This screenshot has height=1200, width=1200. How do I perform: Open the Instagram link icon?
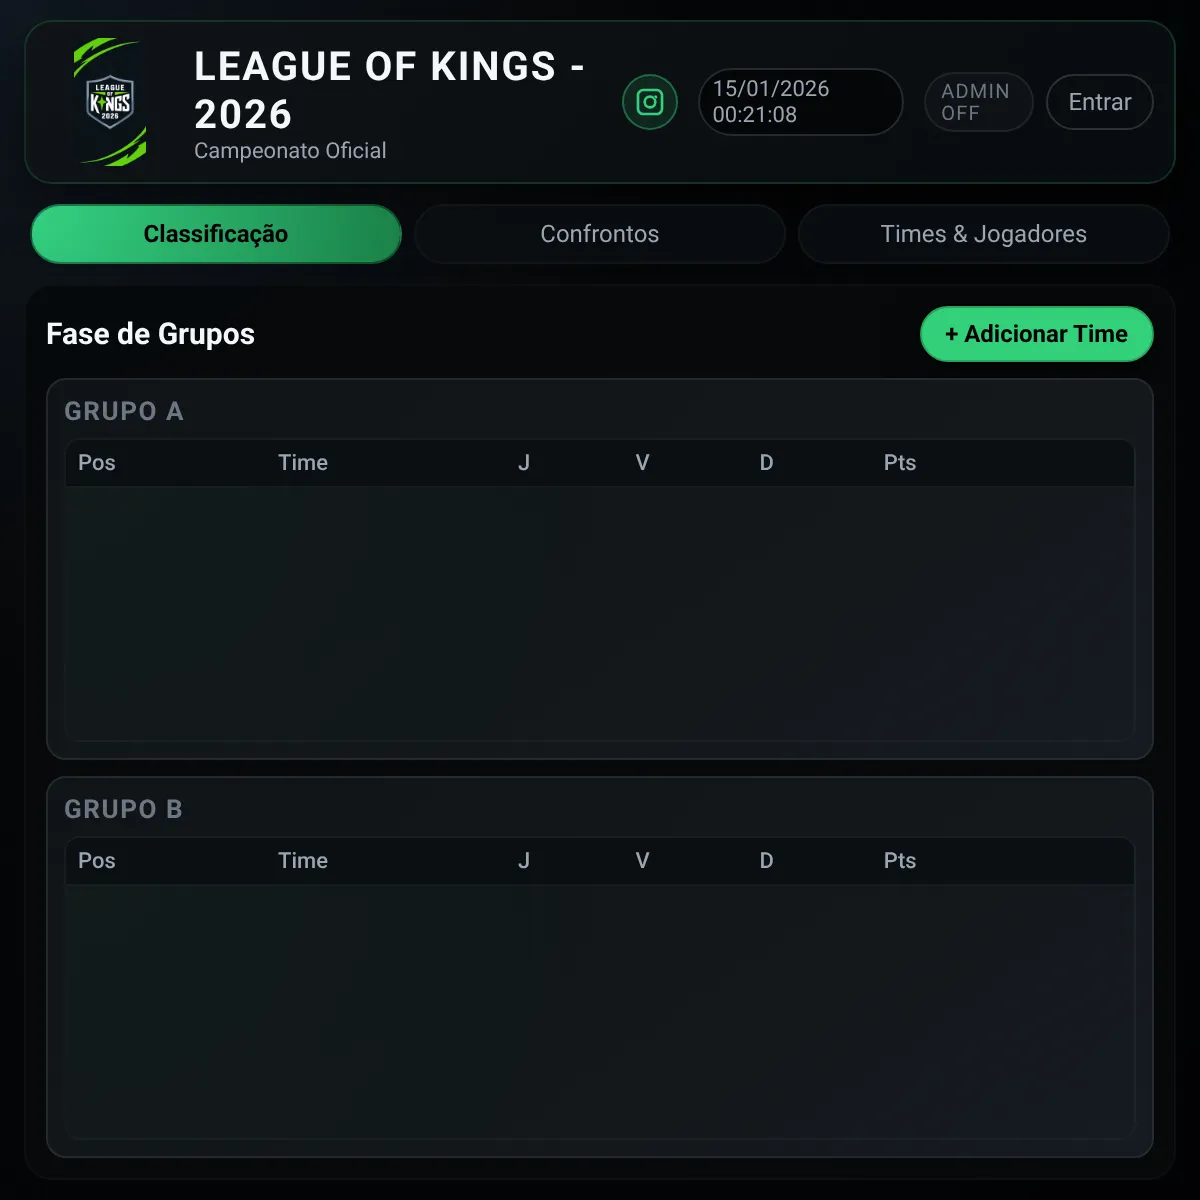click(x=650, y=102)
